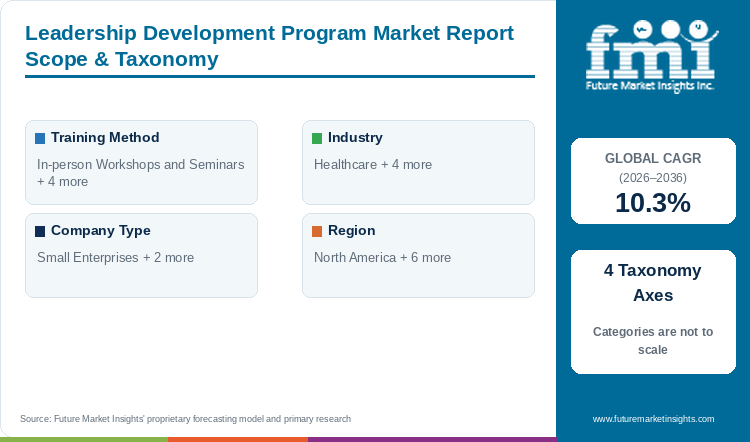750x442 pixels.
Task: Click the orange Region square marker
Action: pyautogui.click(x=317, y=232)
